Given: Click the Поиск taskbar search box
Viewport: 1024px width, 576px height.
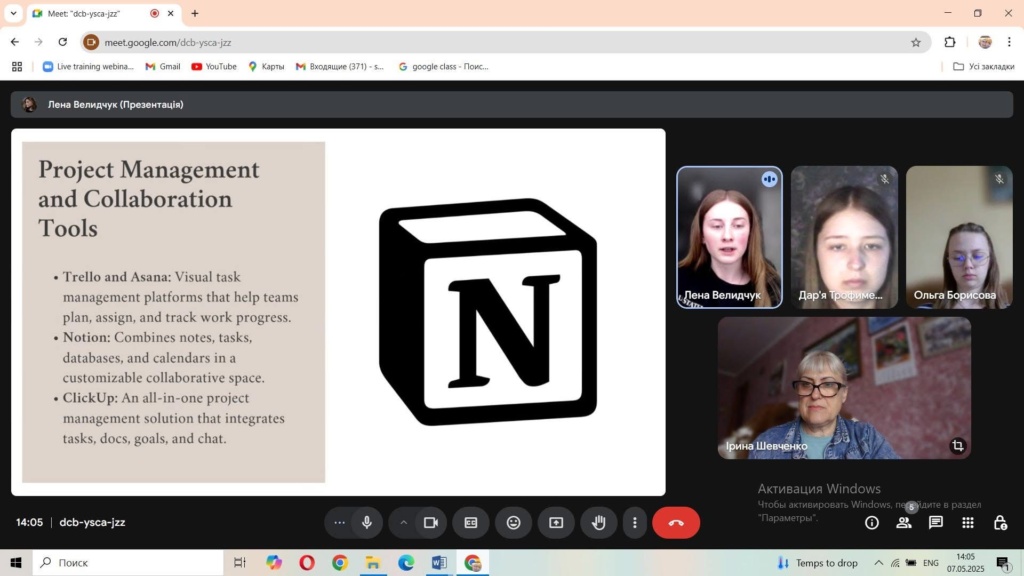Looking at the screenshot, I should [128, 562].
